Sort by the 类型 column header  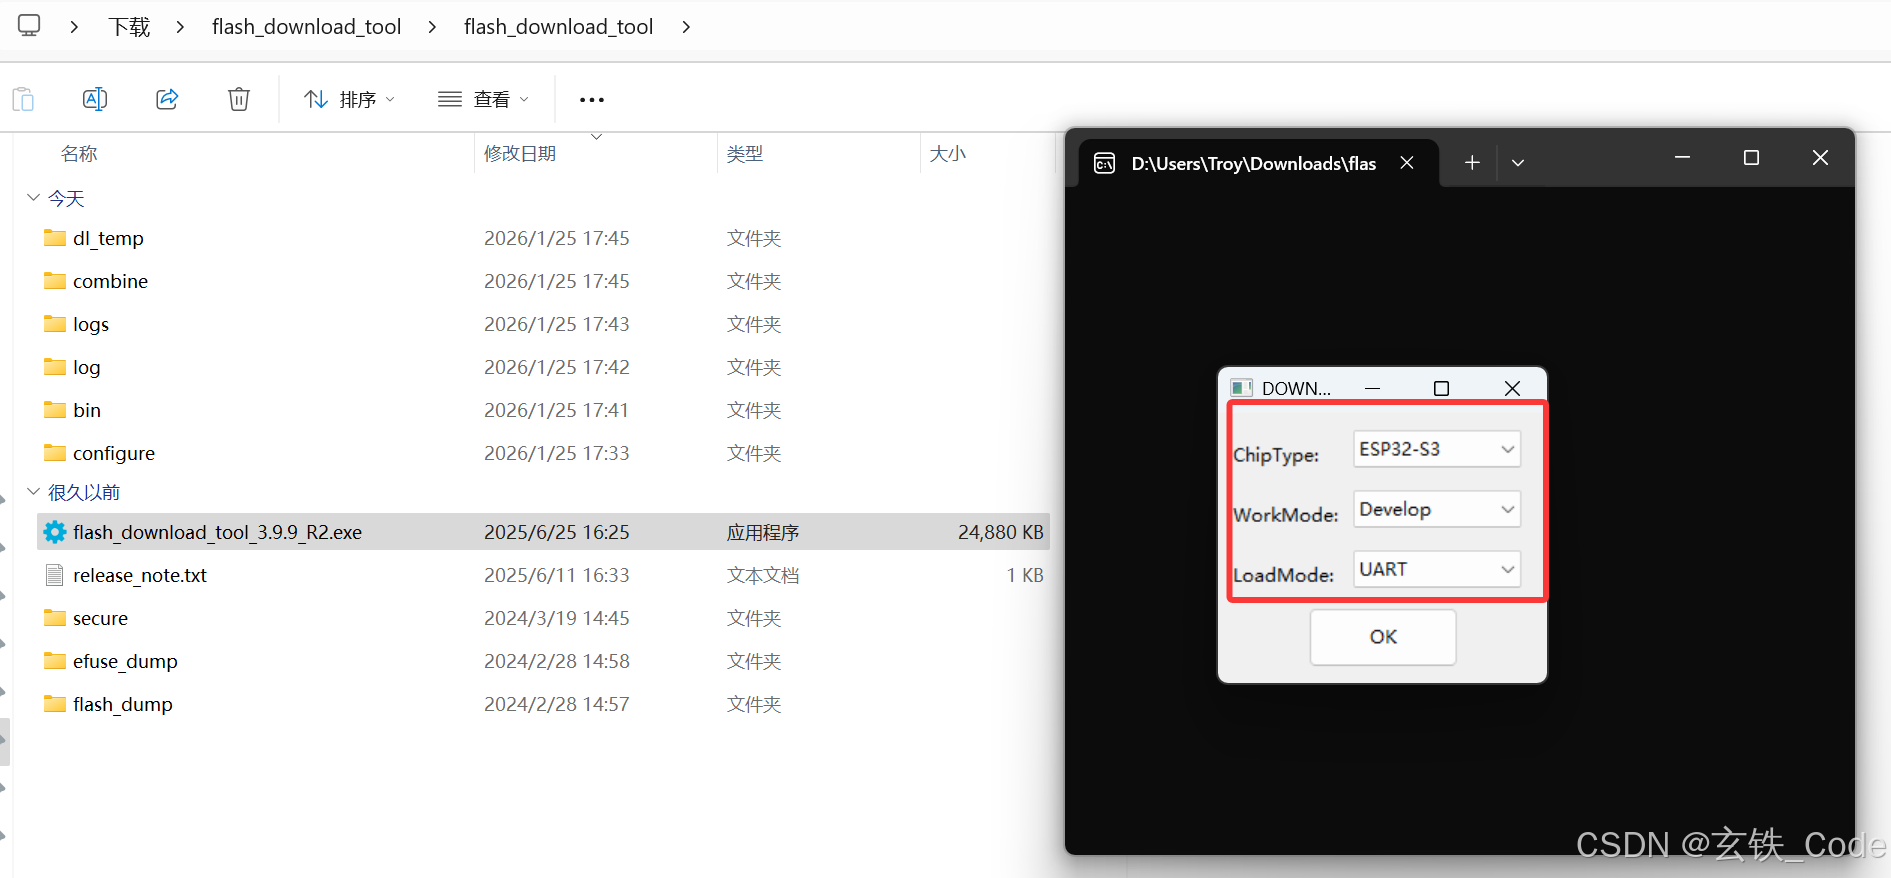click(745, 153)
